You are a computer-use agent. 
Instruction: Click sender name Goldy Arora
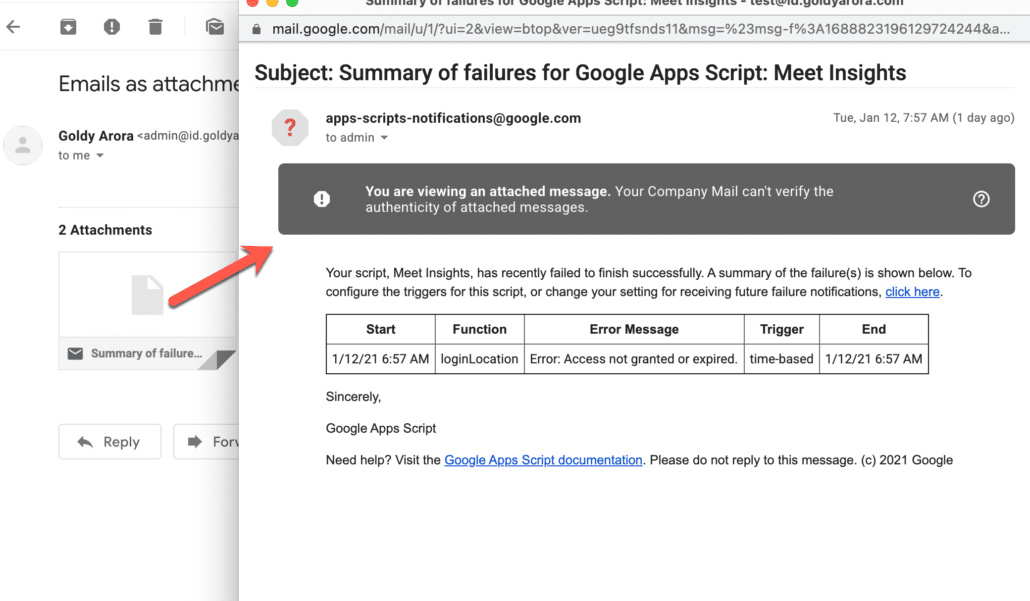click(96, 136)
